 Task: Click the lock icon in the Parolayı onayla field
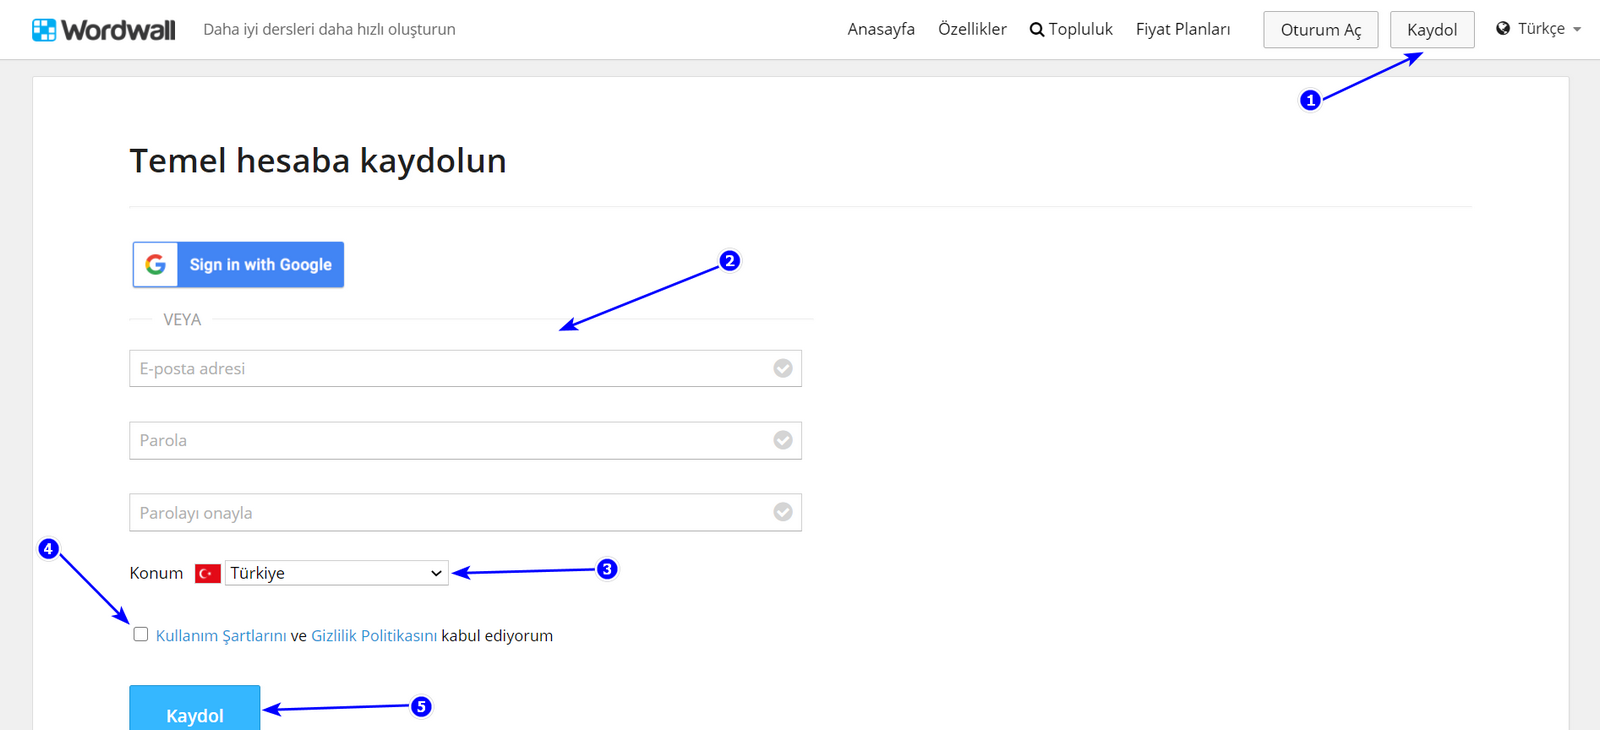click(783, 512)
